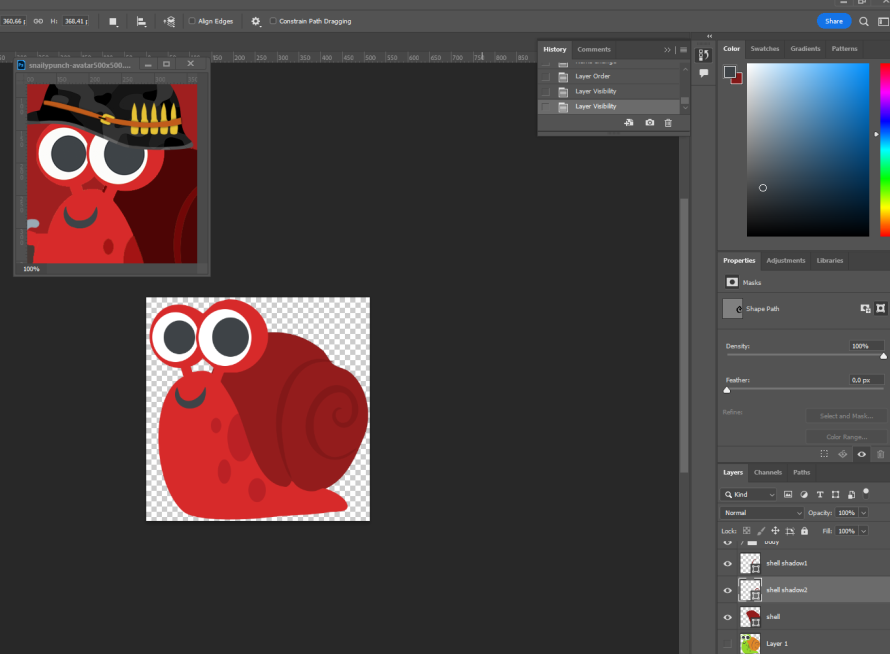The width and height of the screenshot is (890, 654).
Task: Click the Density slider handle
Action: tap(883, 356)
